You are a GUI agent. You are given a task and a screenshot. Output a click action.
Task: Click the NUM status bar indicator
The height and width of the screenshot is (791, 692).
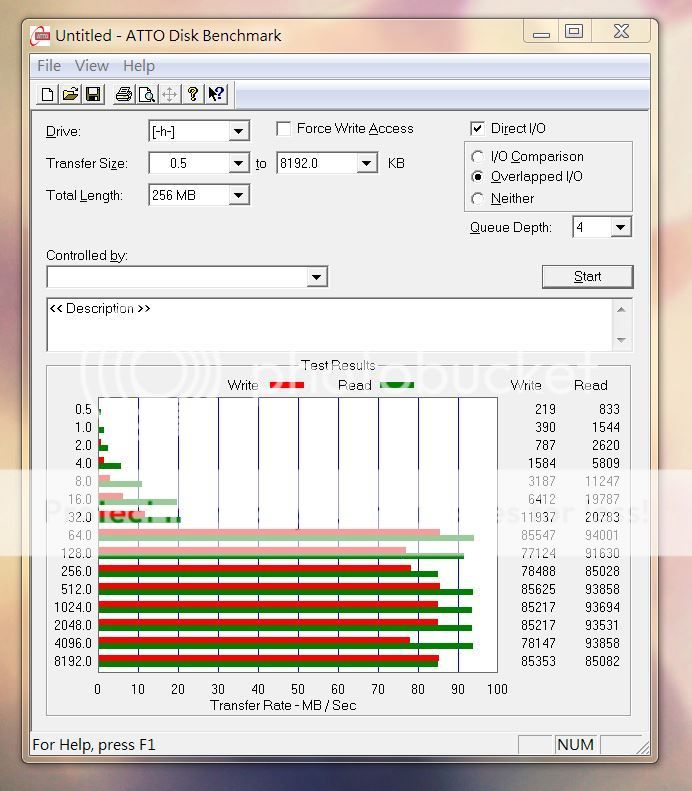(x=575, y=745)
